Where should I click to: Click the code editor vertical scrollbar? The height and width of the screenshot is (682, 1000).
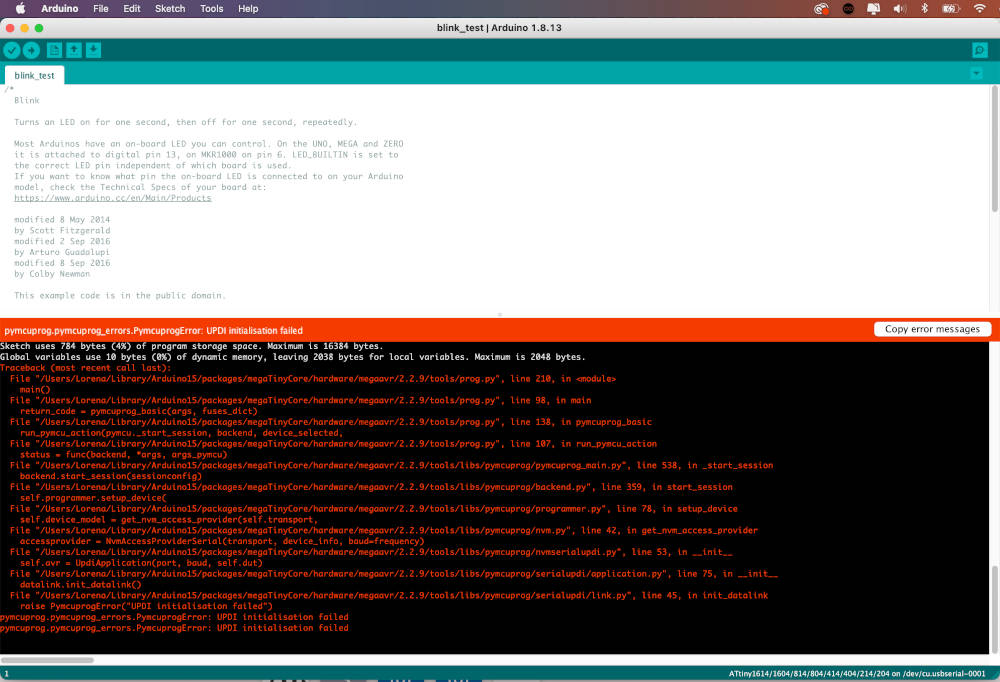pyautogui.click(x=994, y=149)
